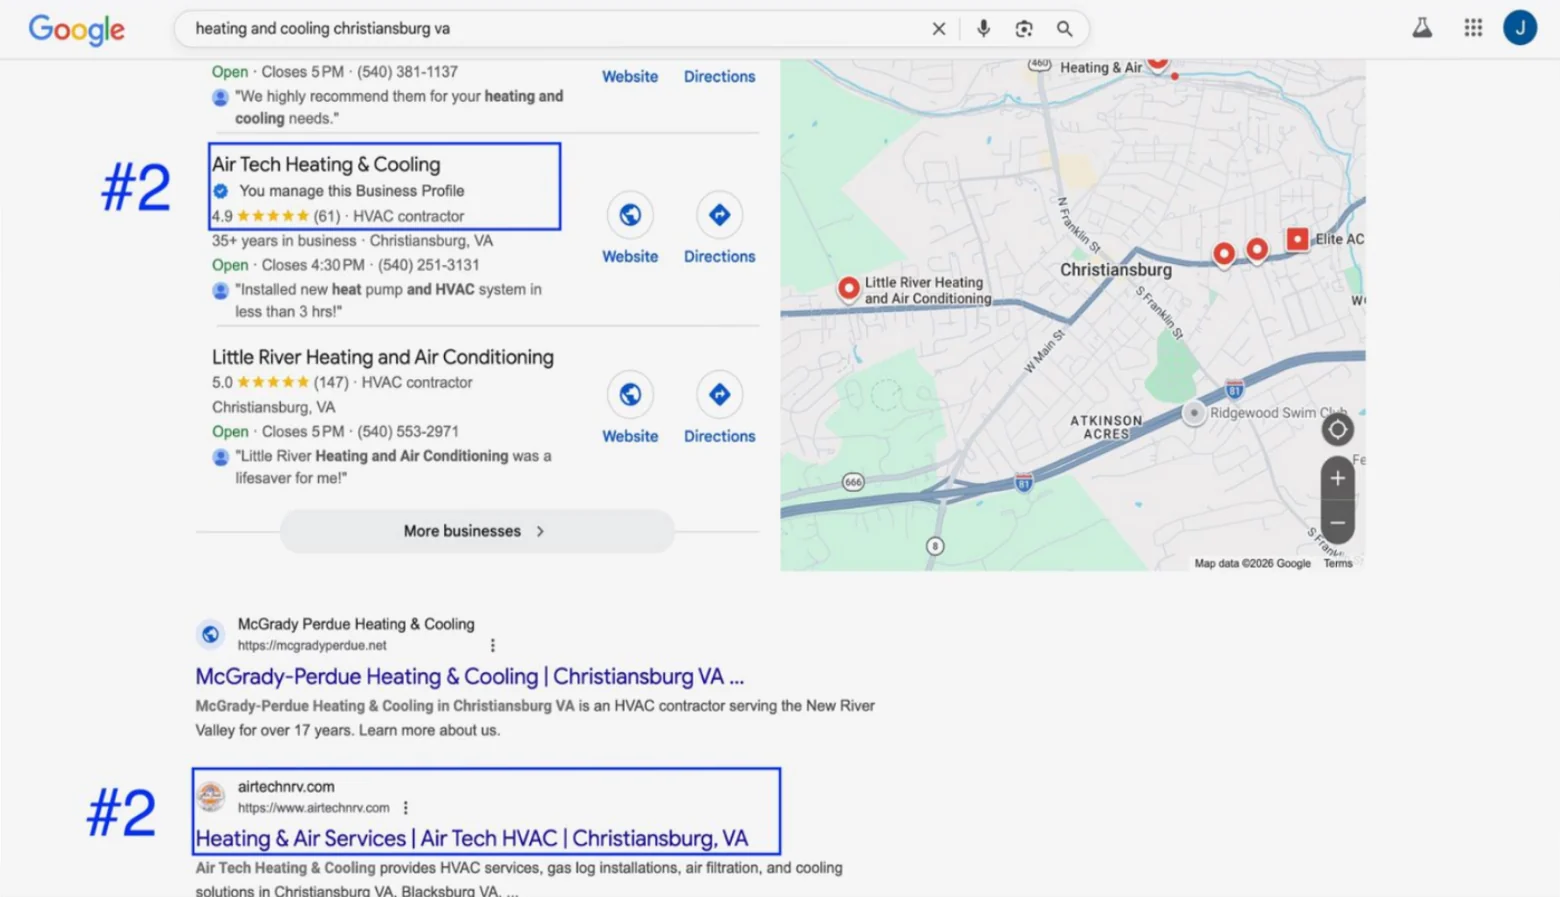This screenshot has height=897, width=1560.
Task: Start voice search with the microphone icon
Action: click(x=983, y=29)
